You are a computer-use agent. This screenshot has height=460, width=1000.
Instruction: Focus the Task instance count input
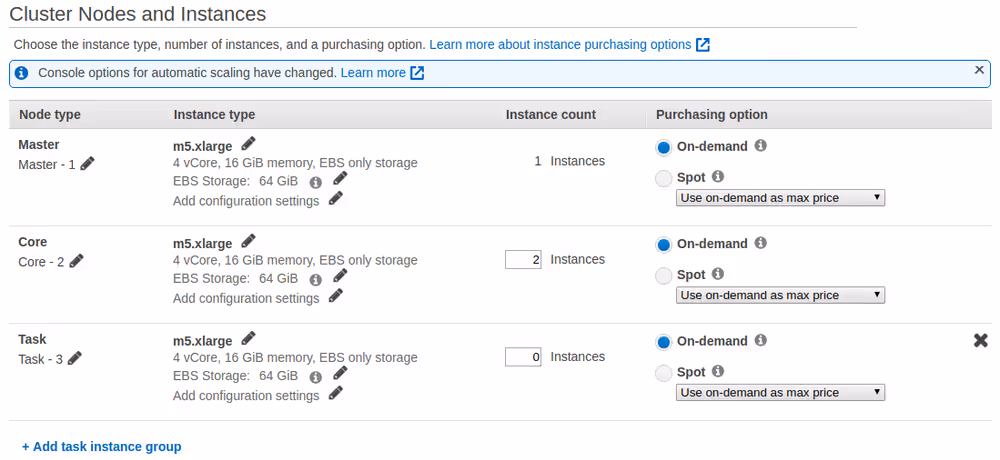pos(523,357)
